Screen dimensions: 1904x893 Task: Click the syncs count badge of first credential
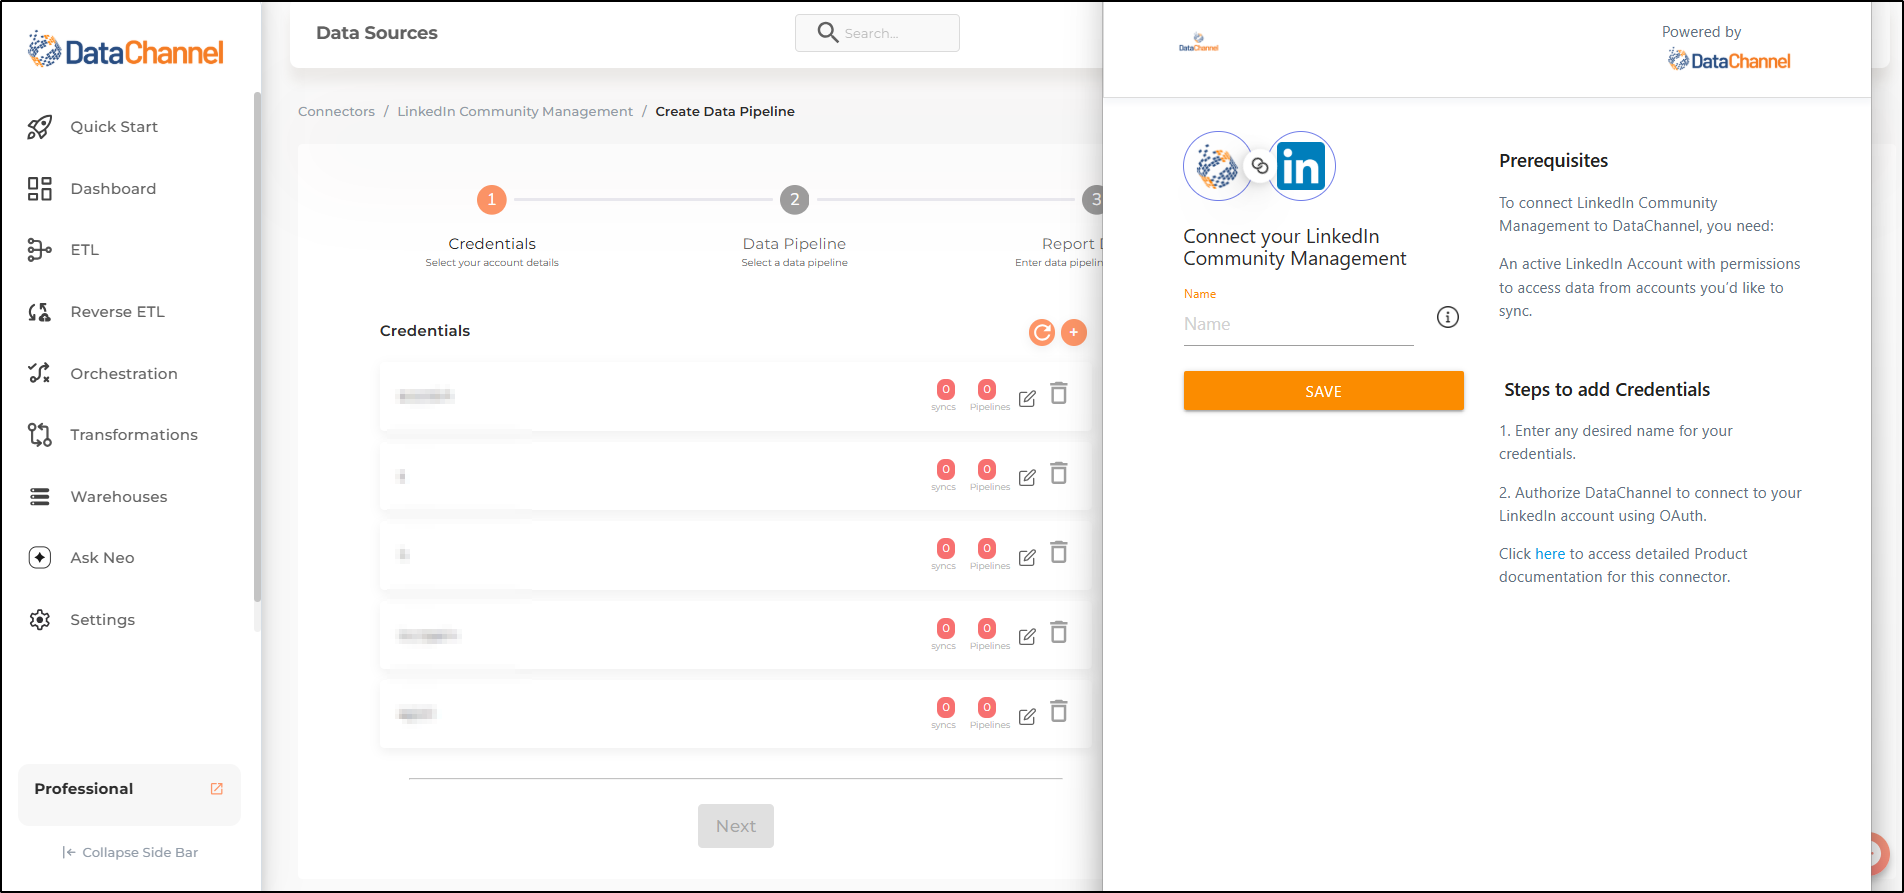(946, 389)
